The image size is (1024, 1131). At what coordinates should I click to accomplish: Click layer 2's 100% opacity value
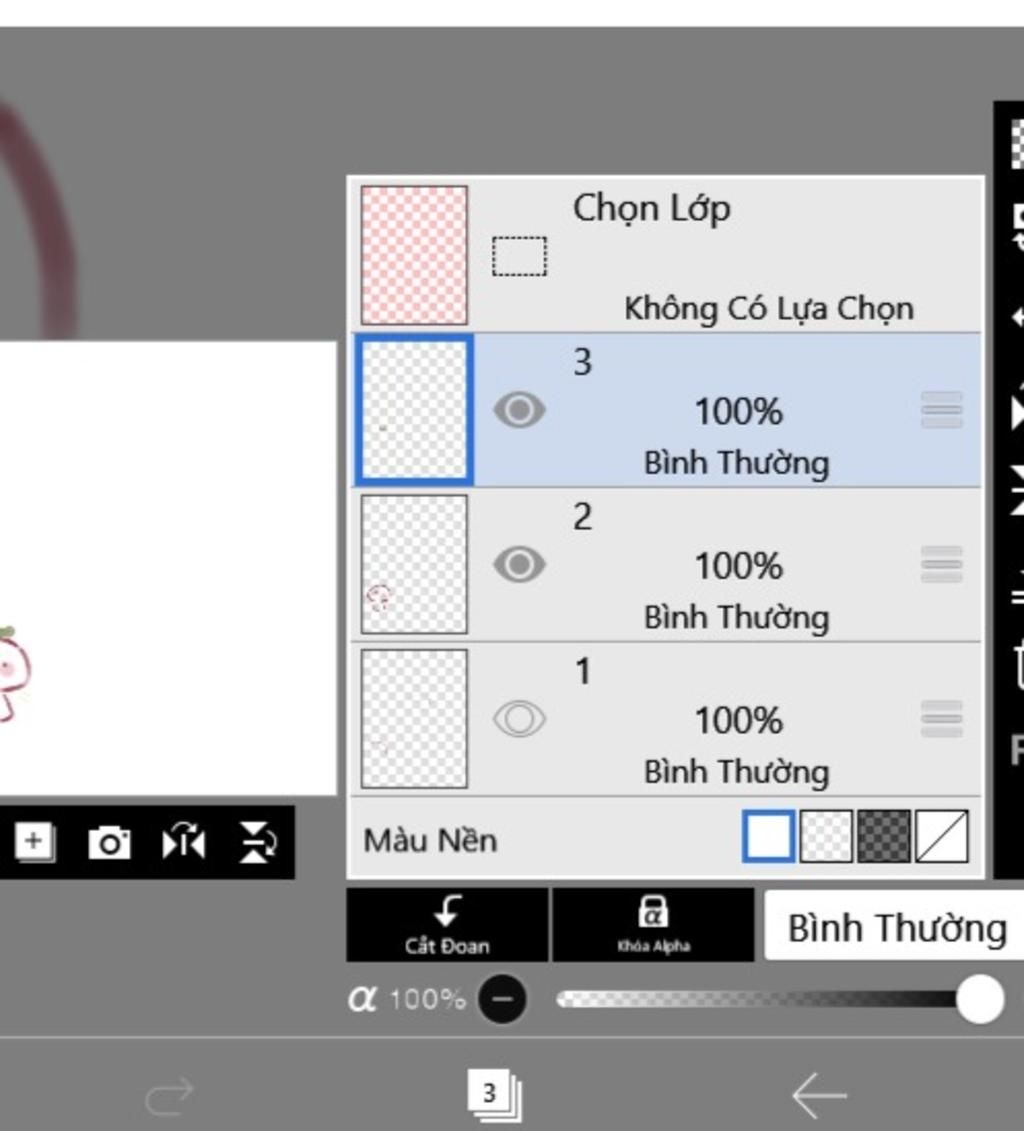(738, 566)
